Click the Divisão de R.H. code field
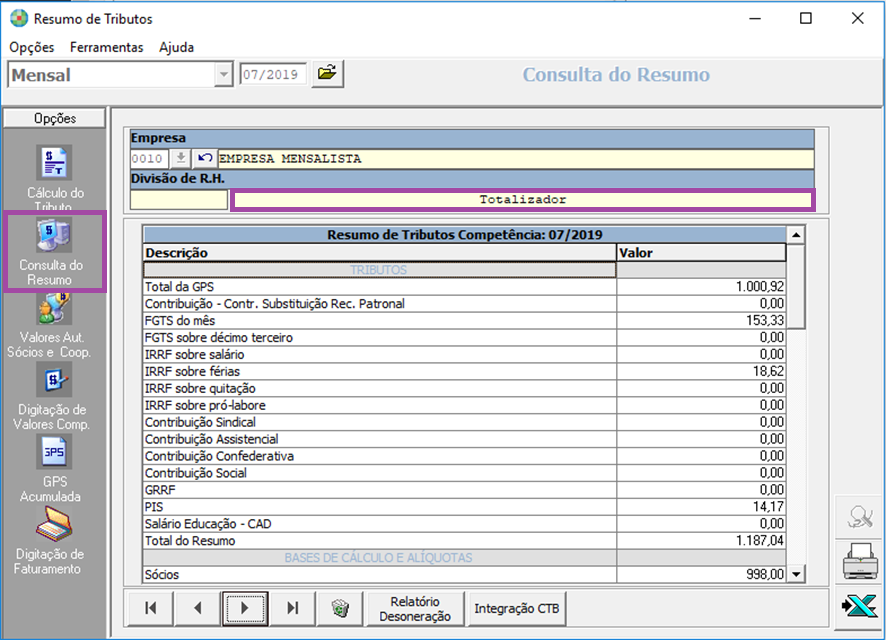886x640 pixels. coord(179,199)
